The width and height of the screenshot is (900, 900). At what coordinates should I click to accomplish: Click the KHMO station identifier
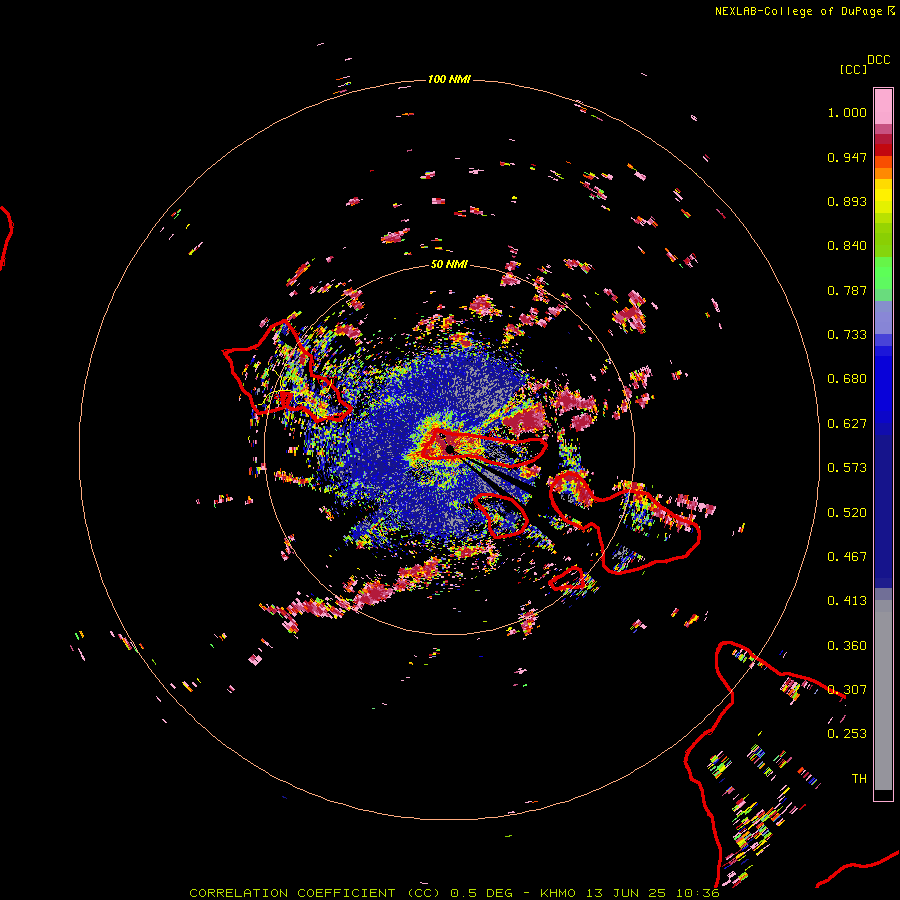[558, 893]
